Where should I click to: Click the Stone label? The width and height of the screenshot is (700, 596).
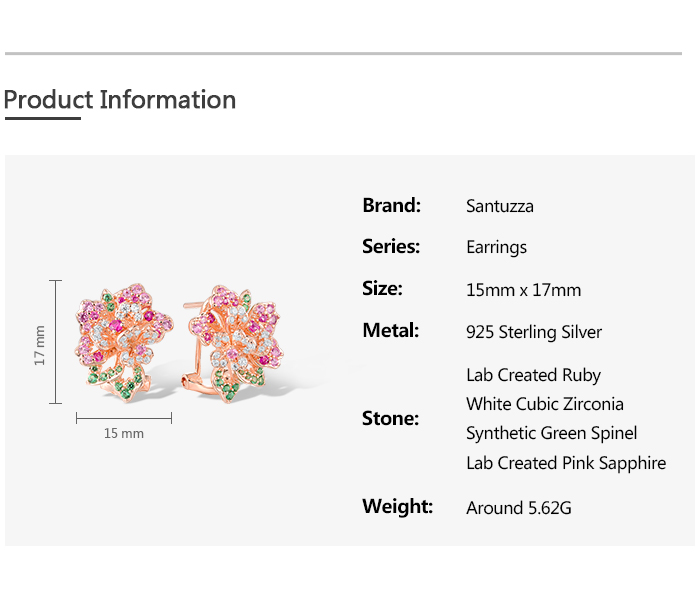pyautogui.click(x=390, y=419)
